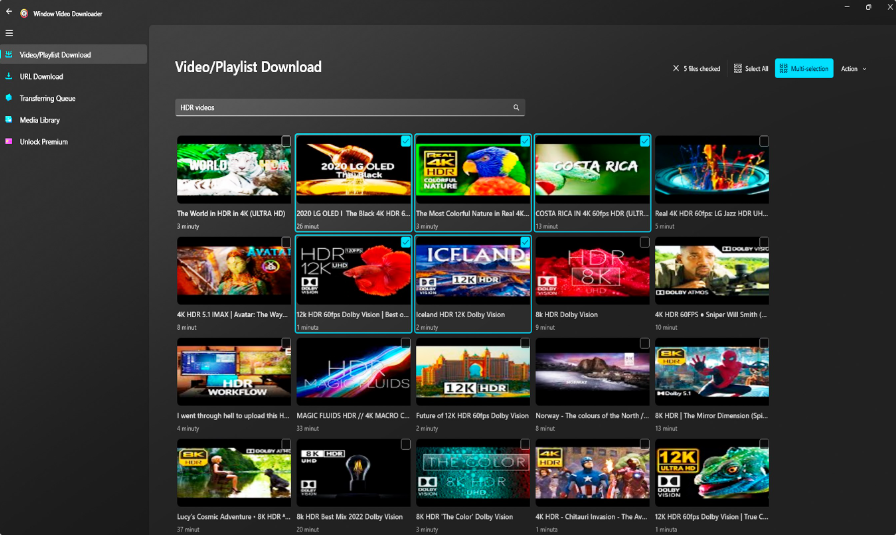Check 12K HDR True Colors chameleon video
The width and height of the screenshot is (896, 535).
pos(763,445)
